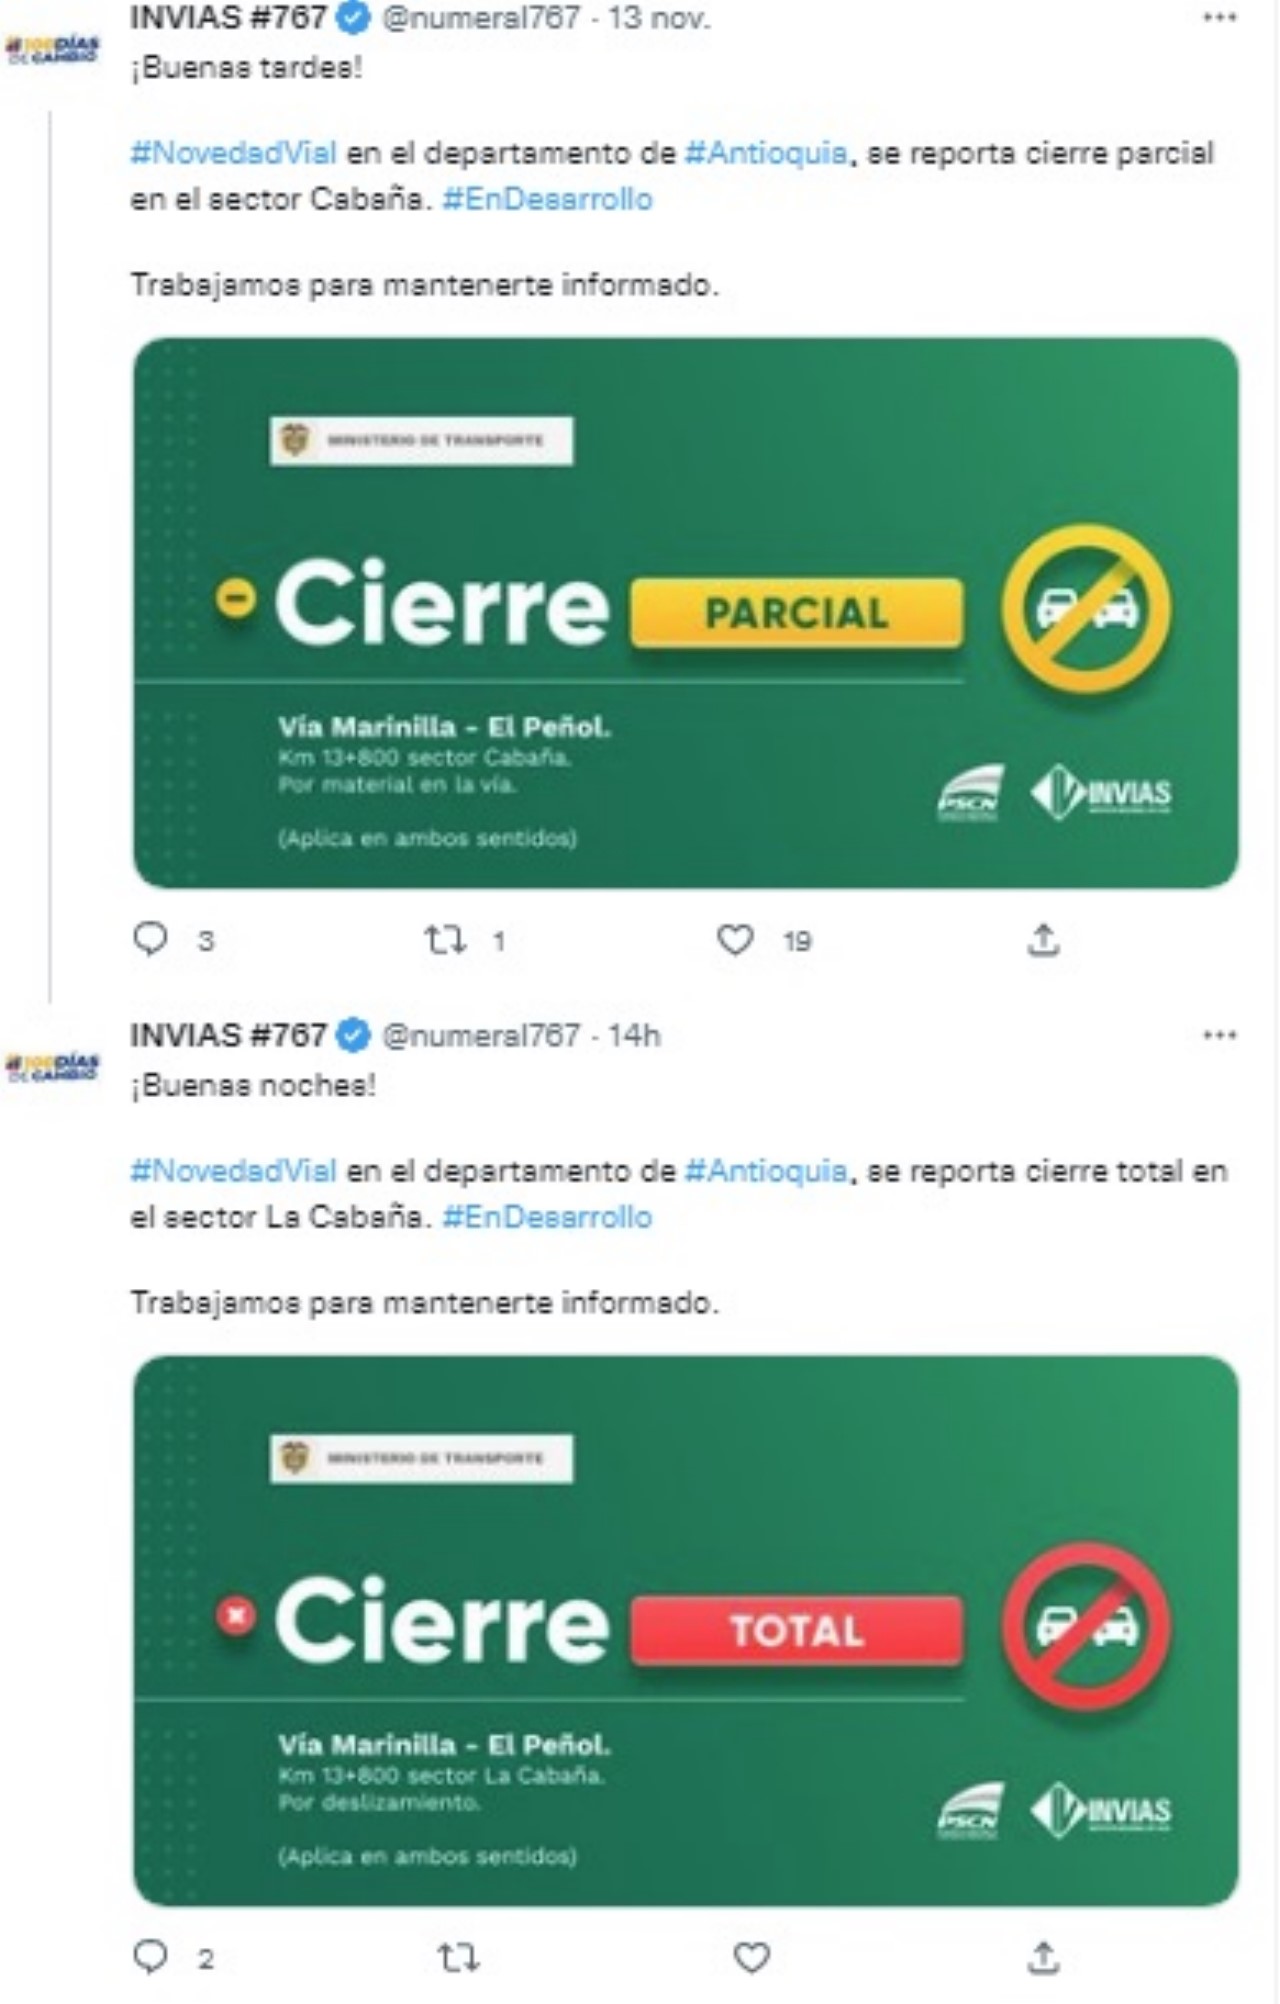Open #NovedadVial hashtag in first tweet

click(x=233, y=153)
